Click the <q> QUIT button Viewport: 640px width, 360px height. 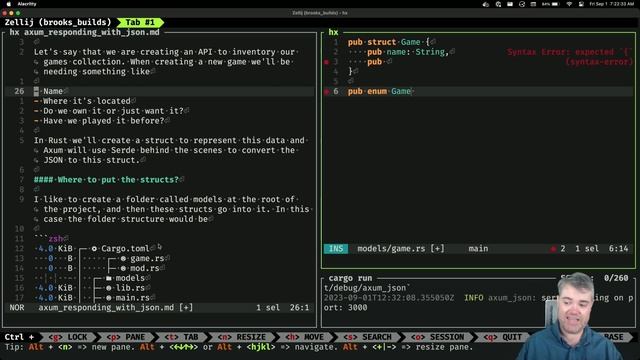503,337
